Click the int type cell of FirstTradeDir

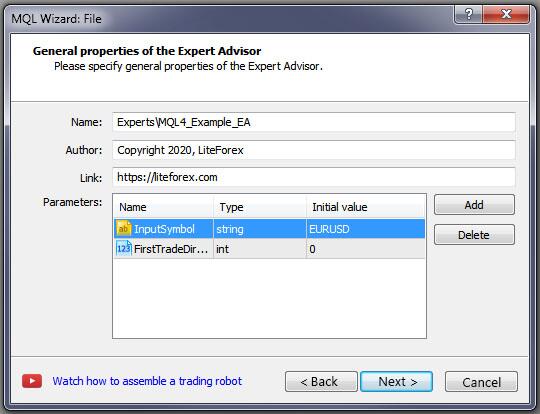(260, 249)
